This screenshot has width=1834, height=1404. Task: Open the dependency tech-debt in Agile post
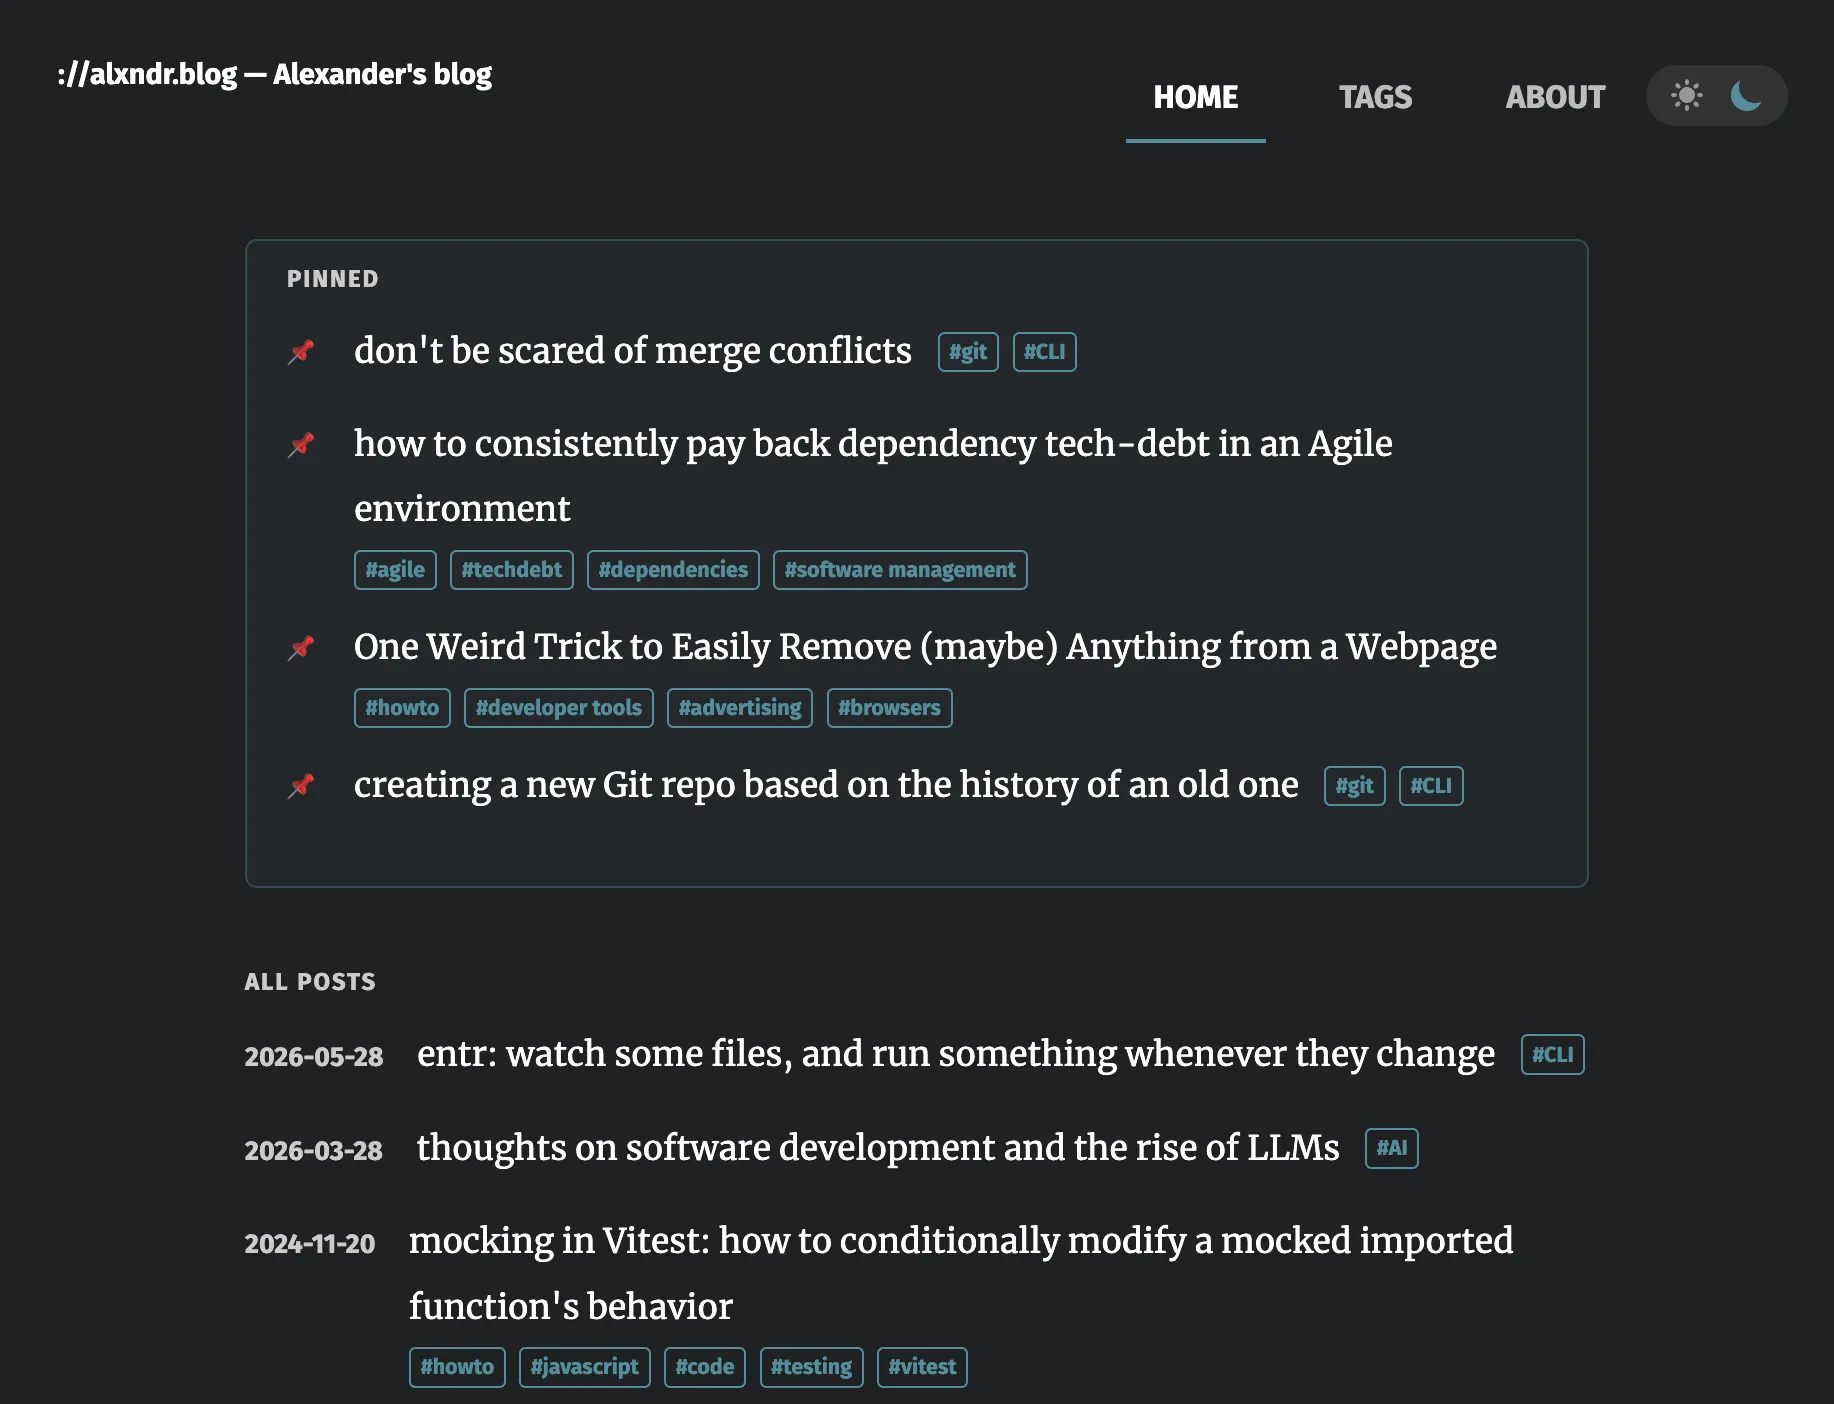tap(873, 476)
